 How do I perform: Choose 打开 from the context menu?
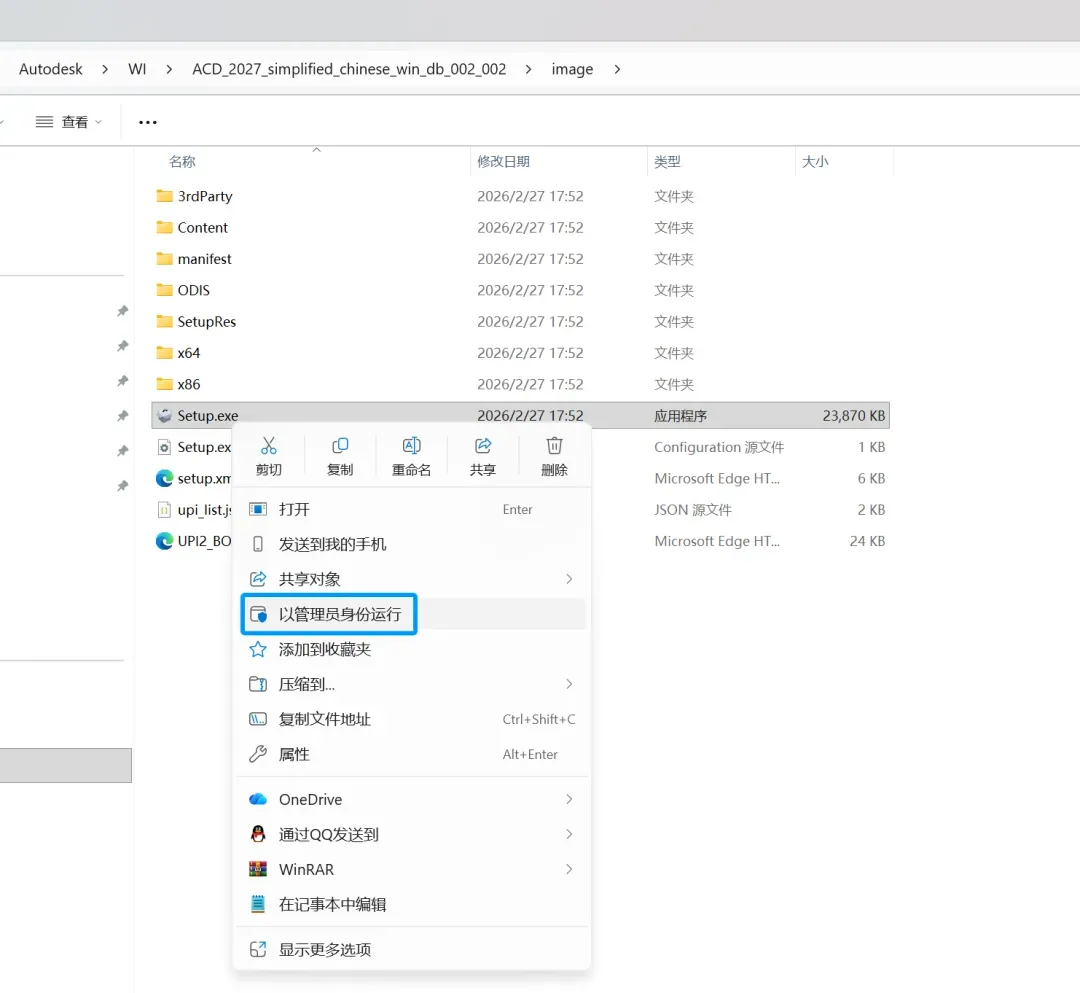(x=412, y=510)
